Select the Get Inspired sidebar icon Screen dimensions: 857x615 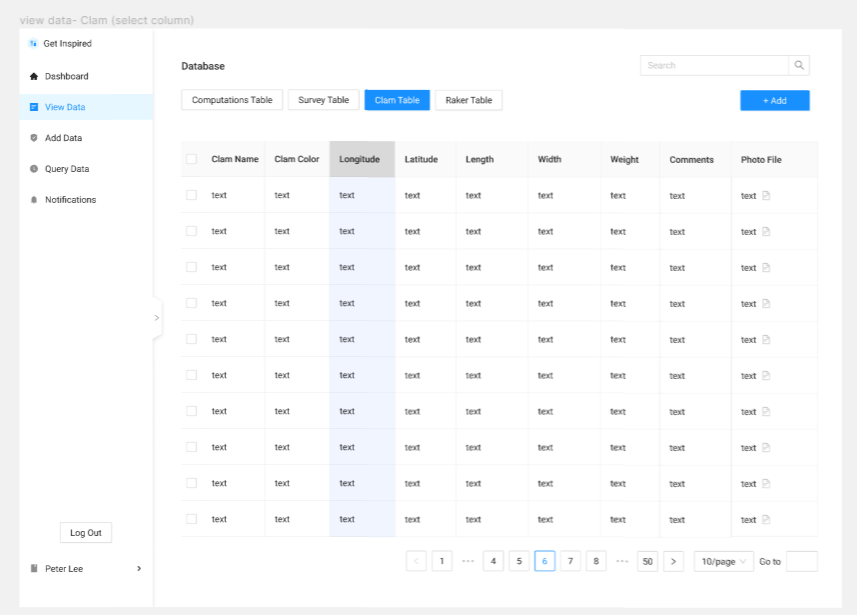click(32, 43)
